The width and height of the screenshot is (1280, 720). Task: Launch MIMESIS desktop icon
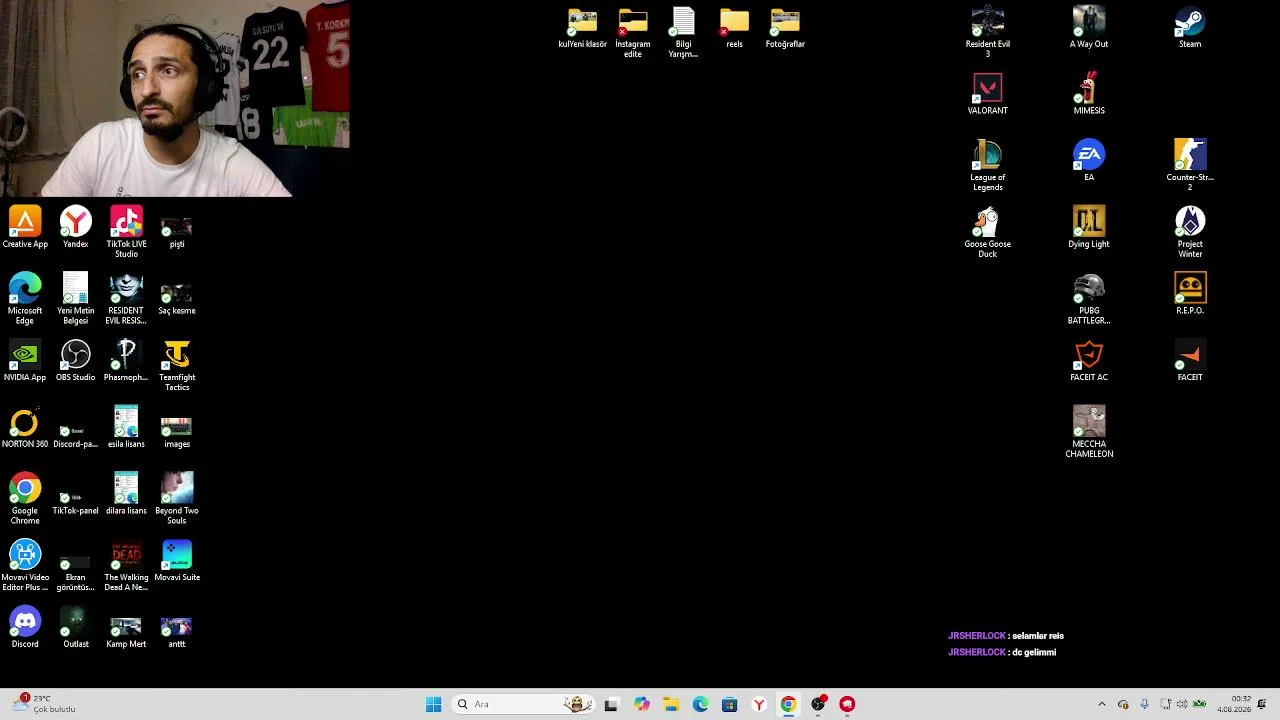tap(1089, 93)
